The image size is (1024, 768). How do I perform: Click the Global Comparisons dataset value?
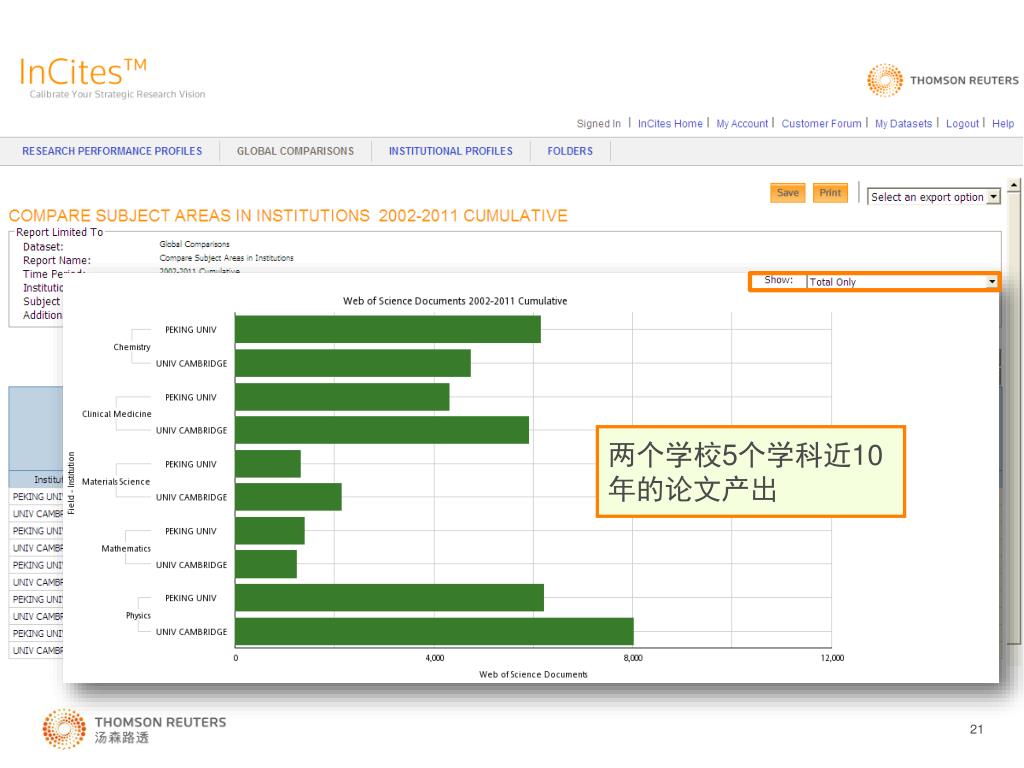[195, 244]
